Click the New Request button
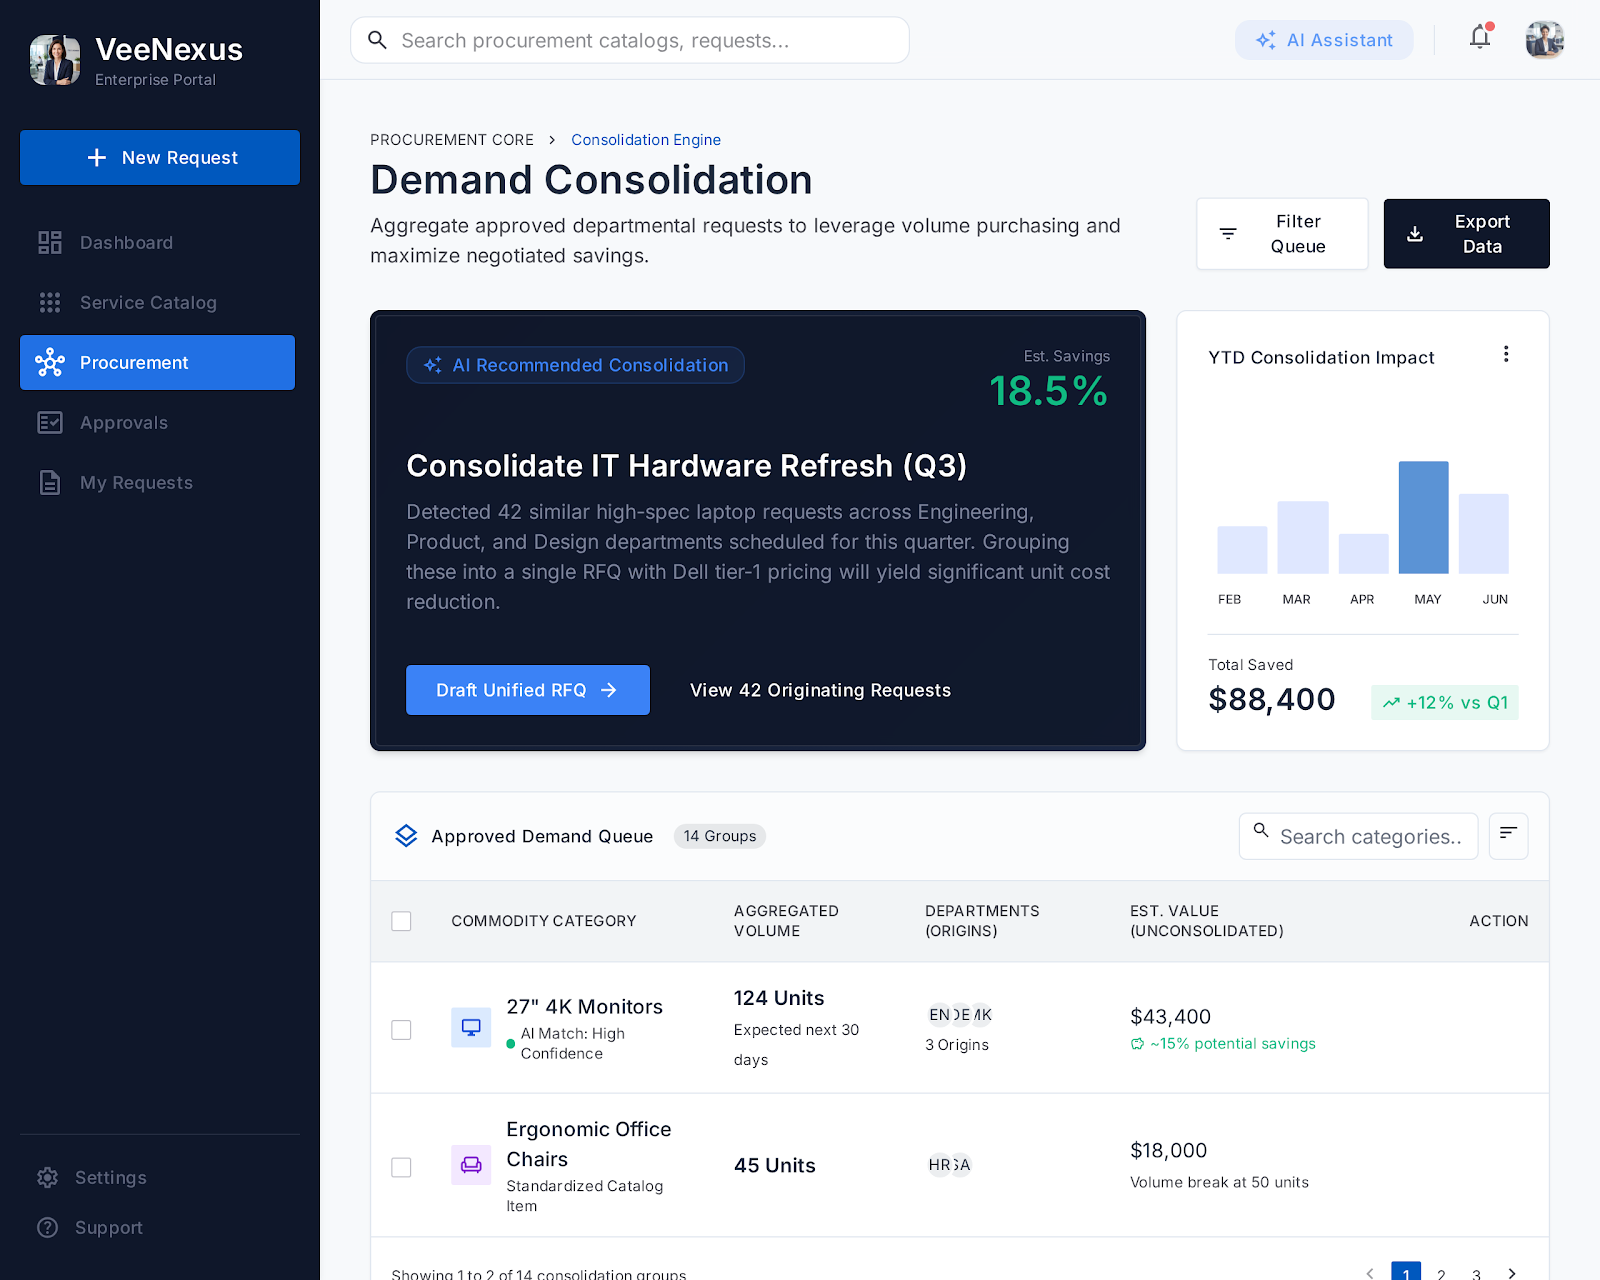 tap(160, 157)
